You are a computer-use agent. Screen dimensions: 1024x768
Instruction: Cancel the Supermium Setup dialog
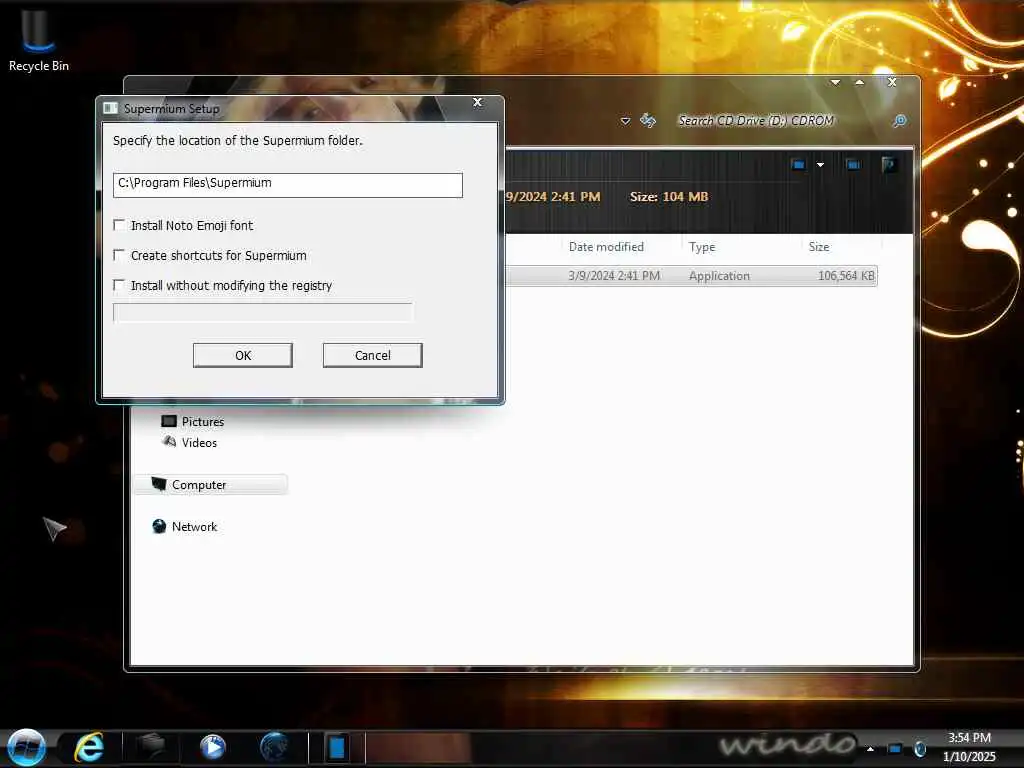click(372, 355)
